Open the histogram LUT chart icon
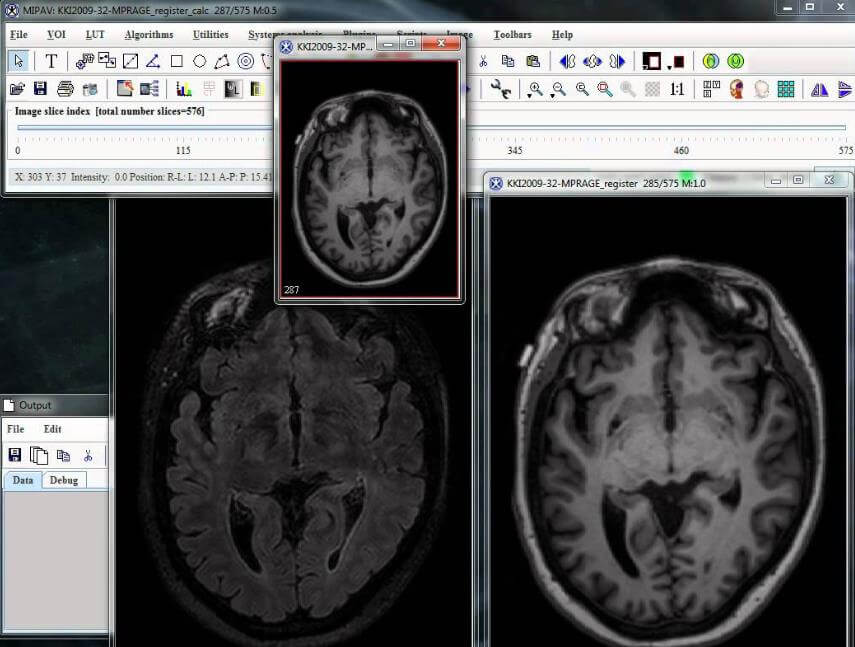Viewport: 855px width, 647px height. click(x=184, y=89)
